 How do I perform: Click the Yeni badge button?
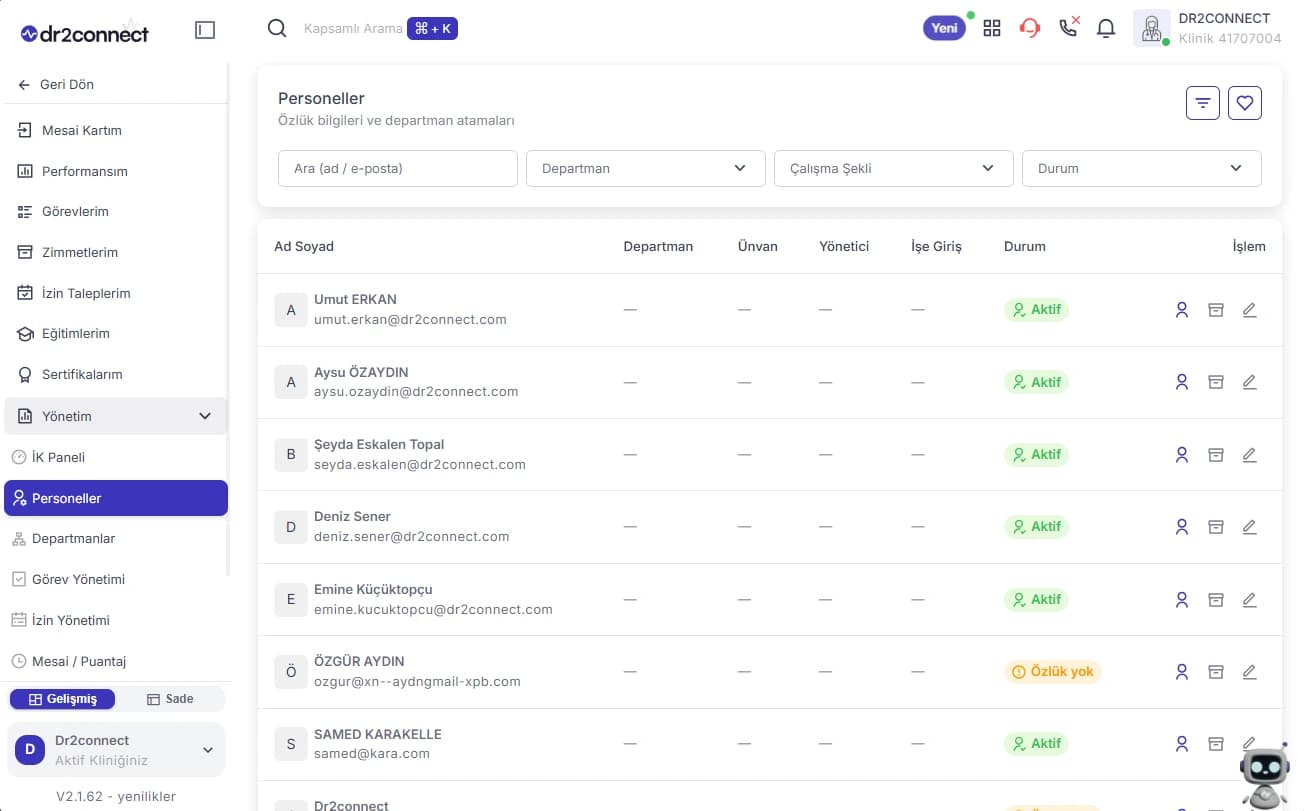944,28
